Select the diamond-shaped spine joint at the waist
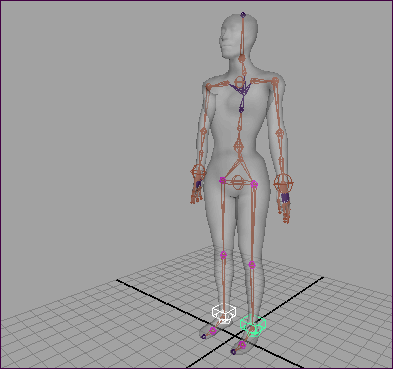393x369 pixels. [x=239, y=145]
